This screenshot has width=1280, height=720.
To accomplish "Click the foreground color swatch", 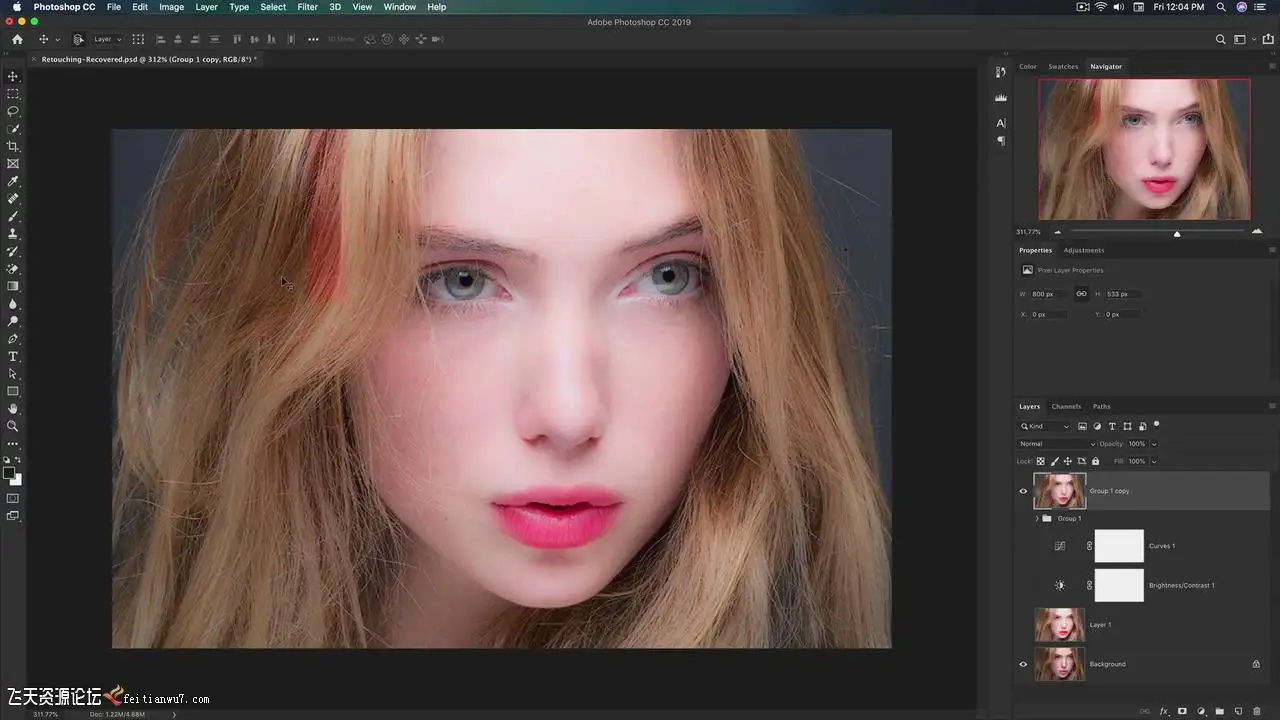I will pyautogui.click(x=9, y=473).
